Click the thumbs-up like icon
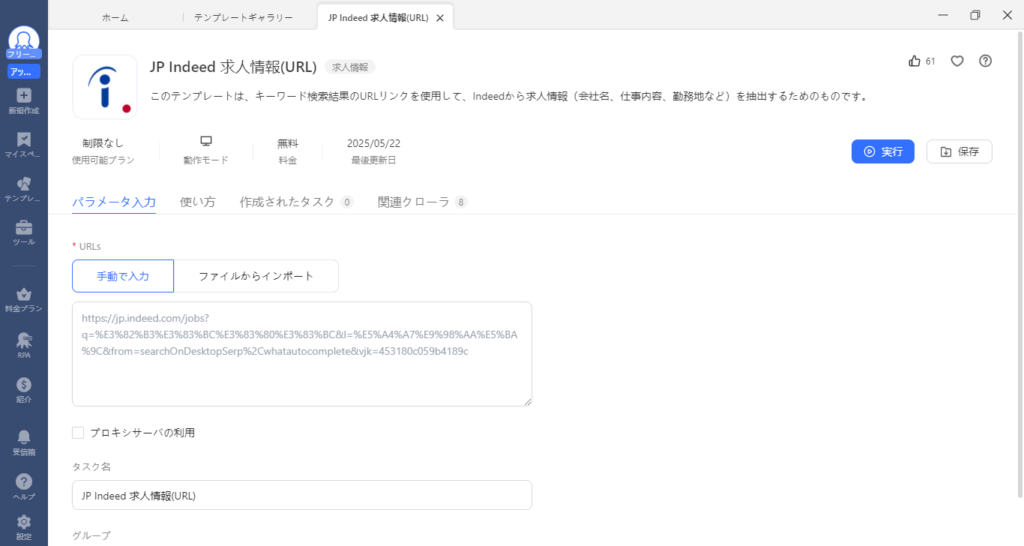Viewport: 1024px width, 546px height. 914,61
